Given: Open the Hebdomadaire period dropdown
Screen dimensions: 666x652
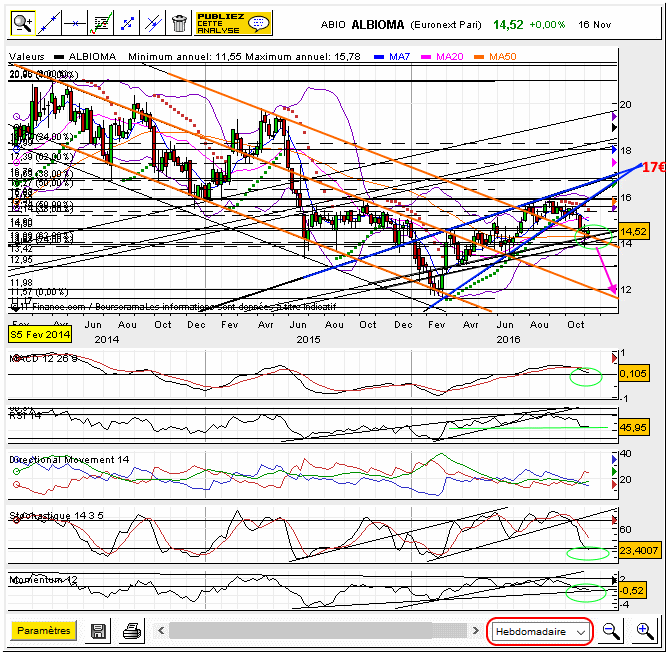Looking at the screenshot, I should point(539,631).
